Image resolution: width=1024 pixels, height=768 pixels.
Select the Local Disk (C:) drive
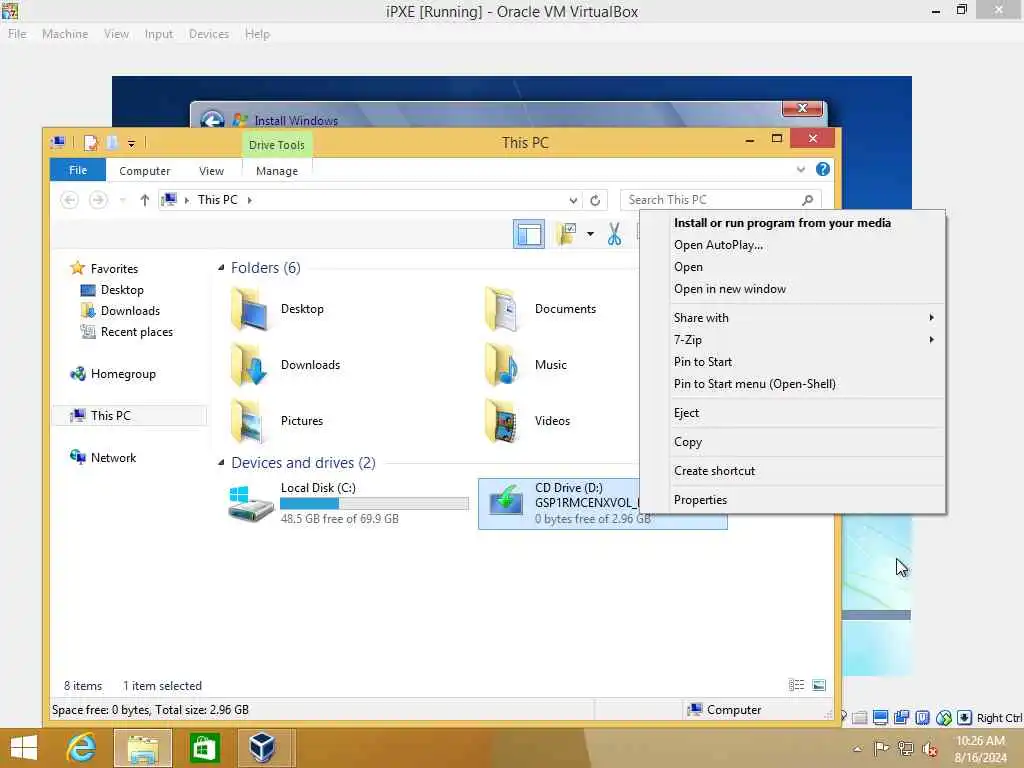coord(348,504)
